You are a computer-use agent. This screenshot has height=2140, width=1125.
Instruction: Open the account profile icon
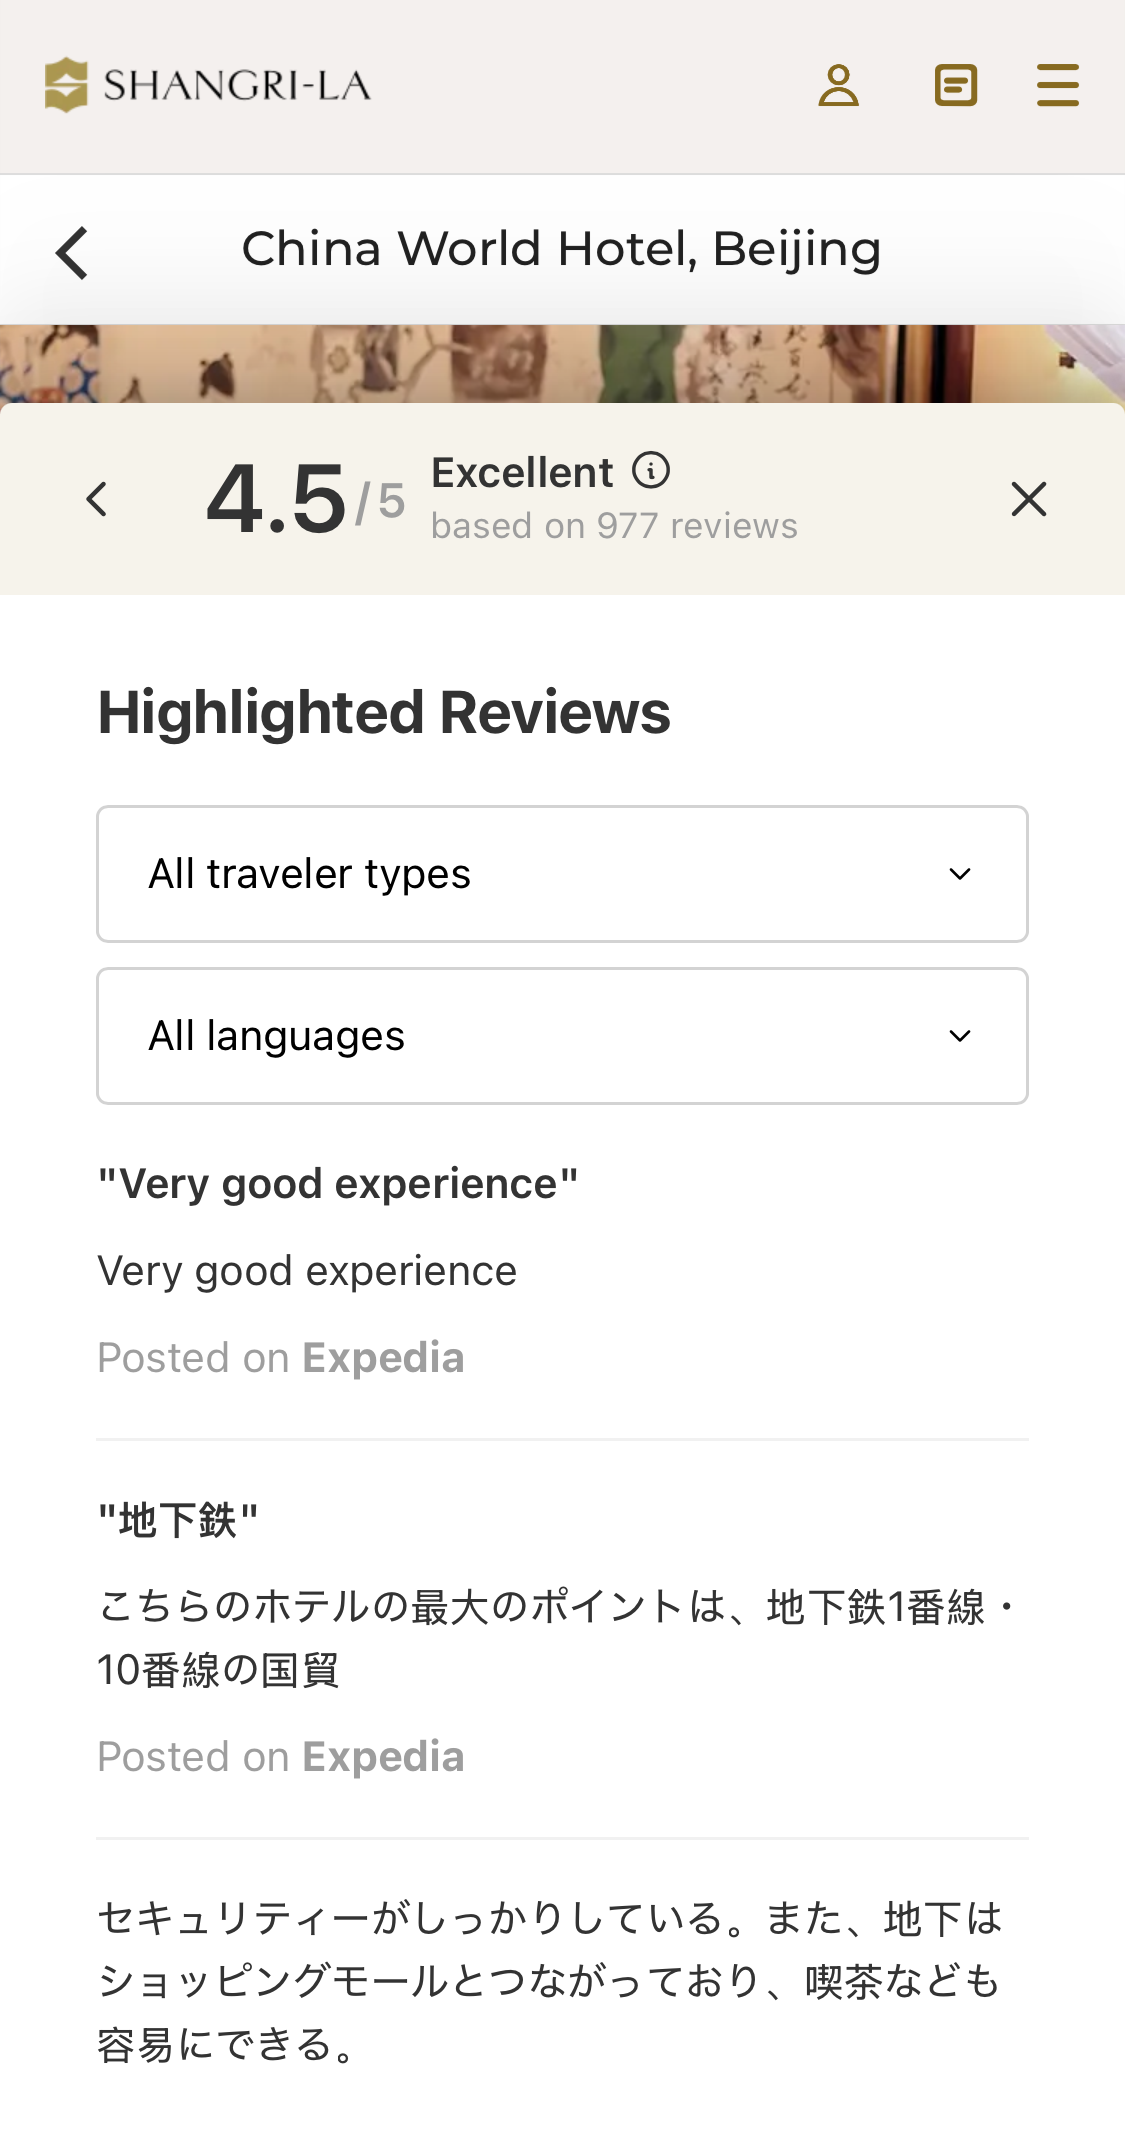coord(840,86)
